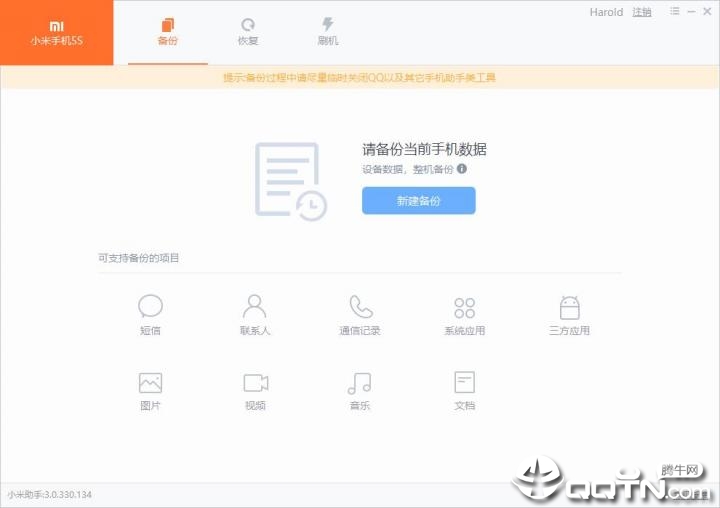Click the 注销 logout link
Viewport: 720px width, 508px height.
(x=641, y=12)
